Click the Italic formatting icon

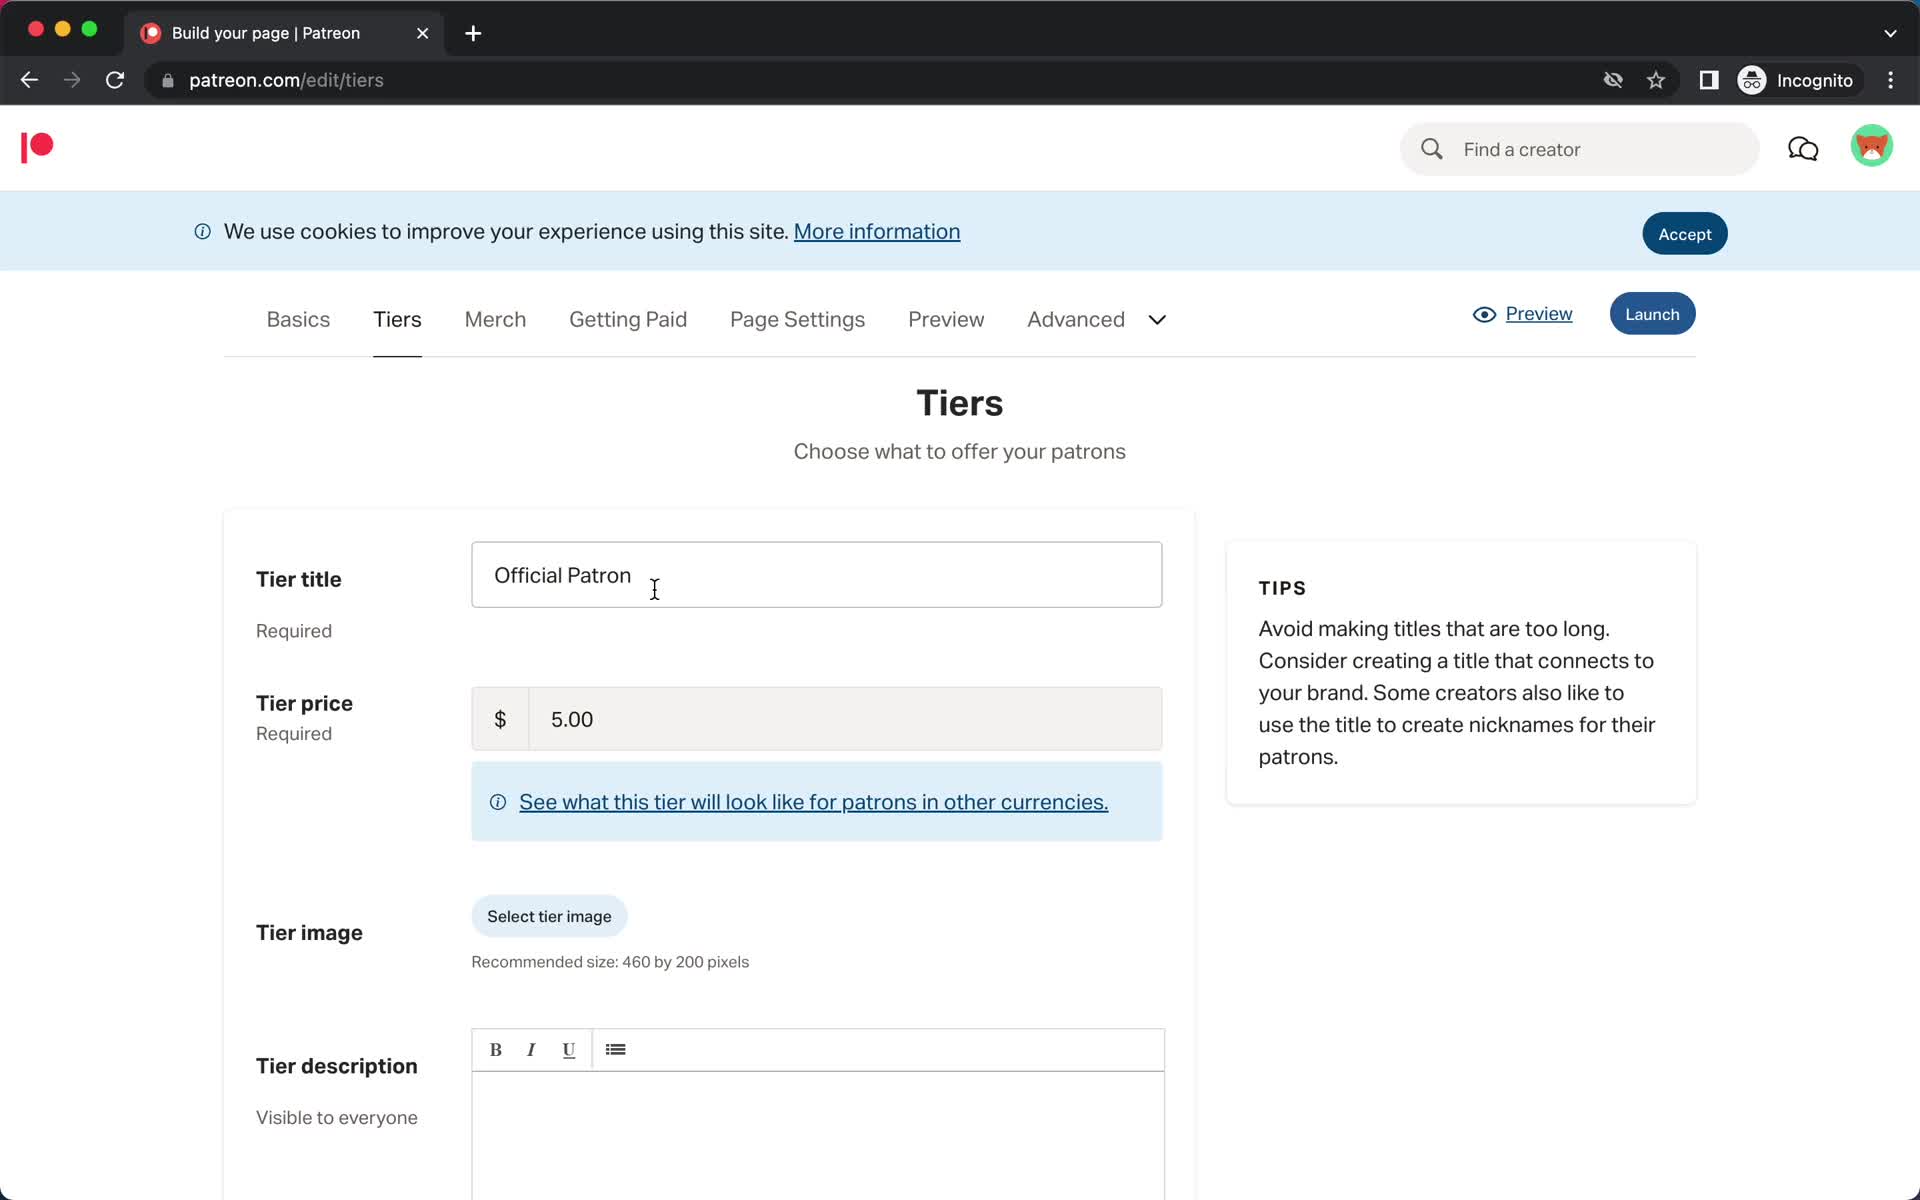[x=531, y=1049]
